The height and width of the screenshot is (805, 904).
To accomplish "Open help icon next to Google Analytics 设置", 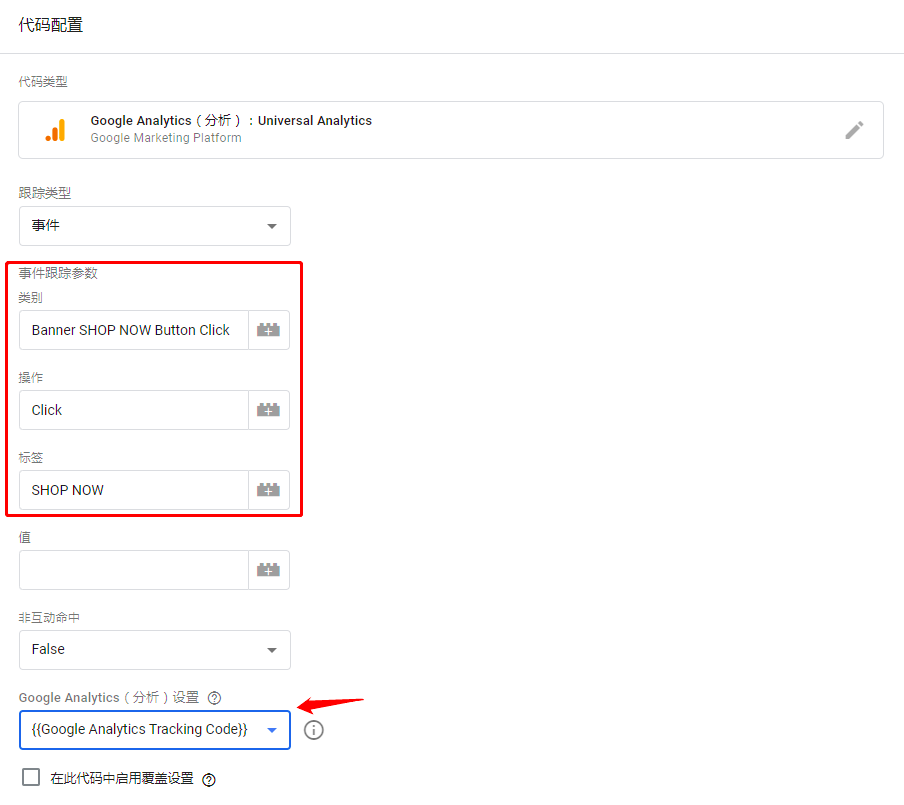I will click(214, 698).
